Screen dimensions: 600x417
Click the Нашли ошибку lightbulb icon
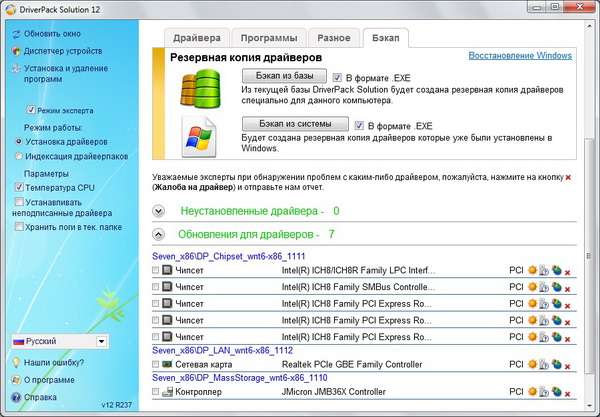16,362
